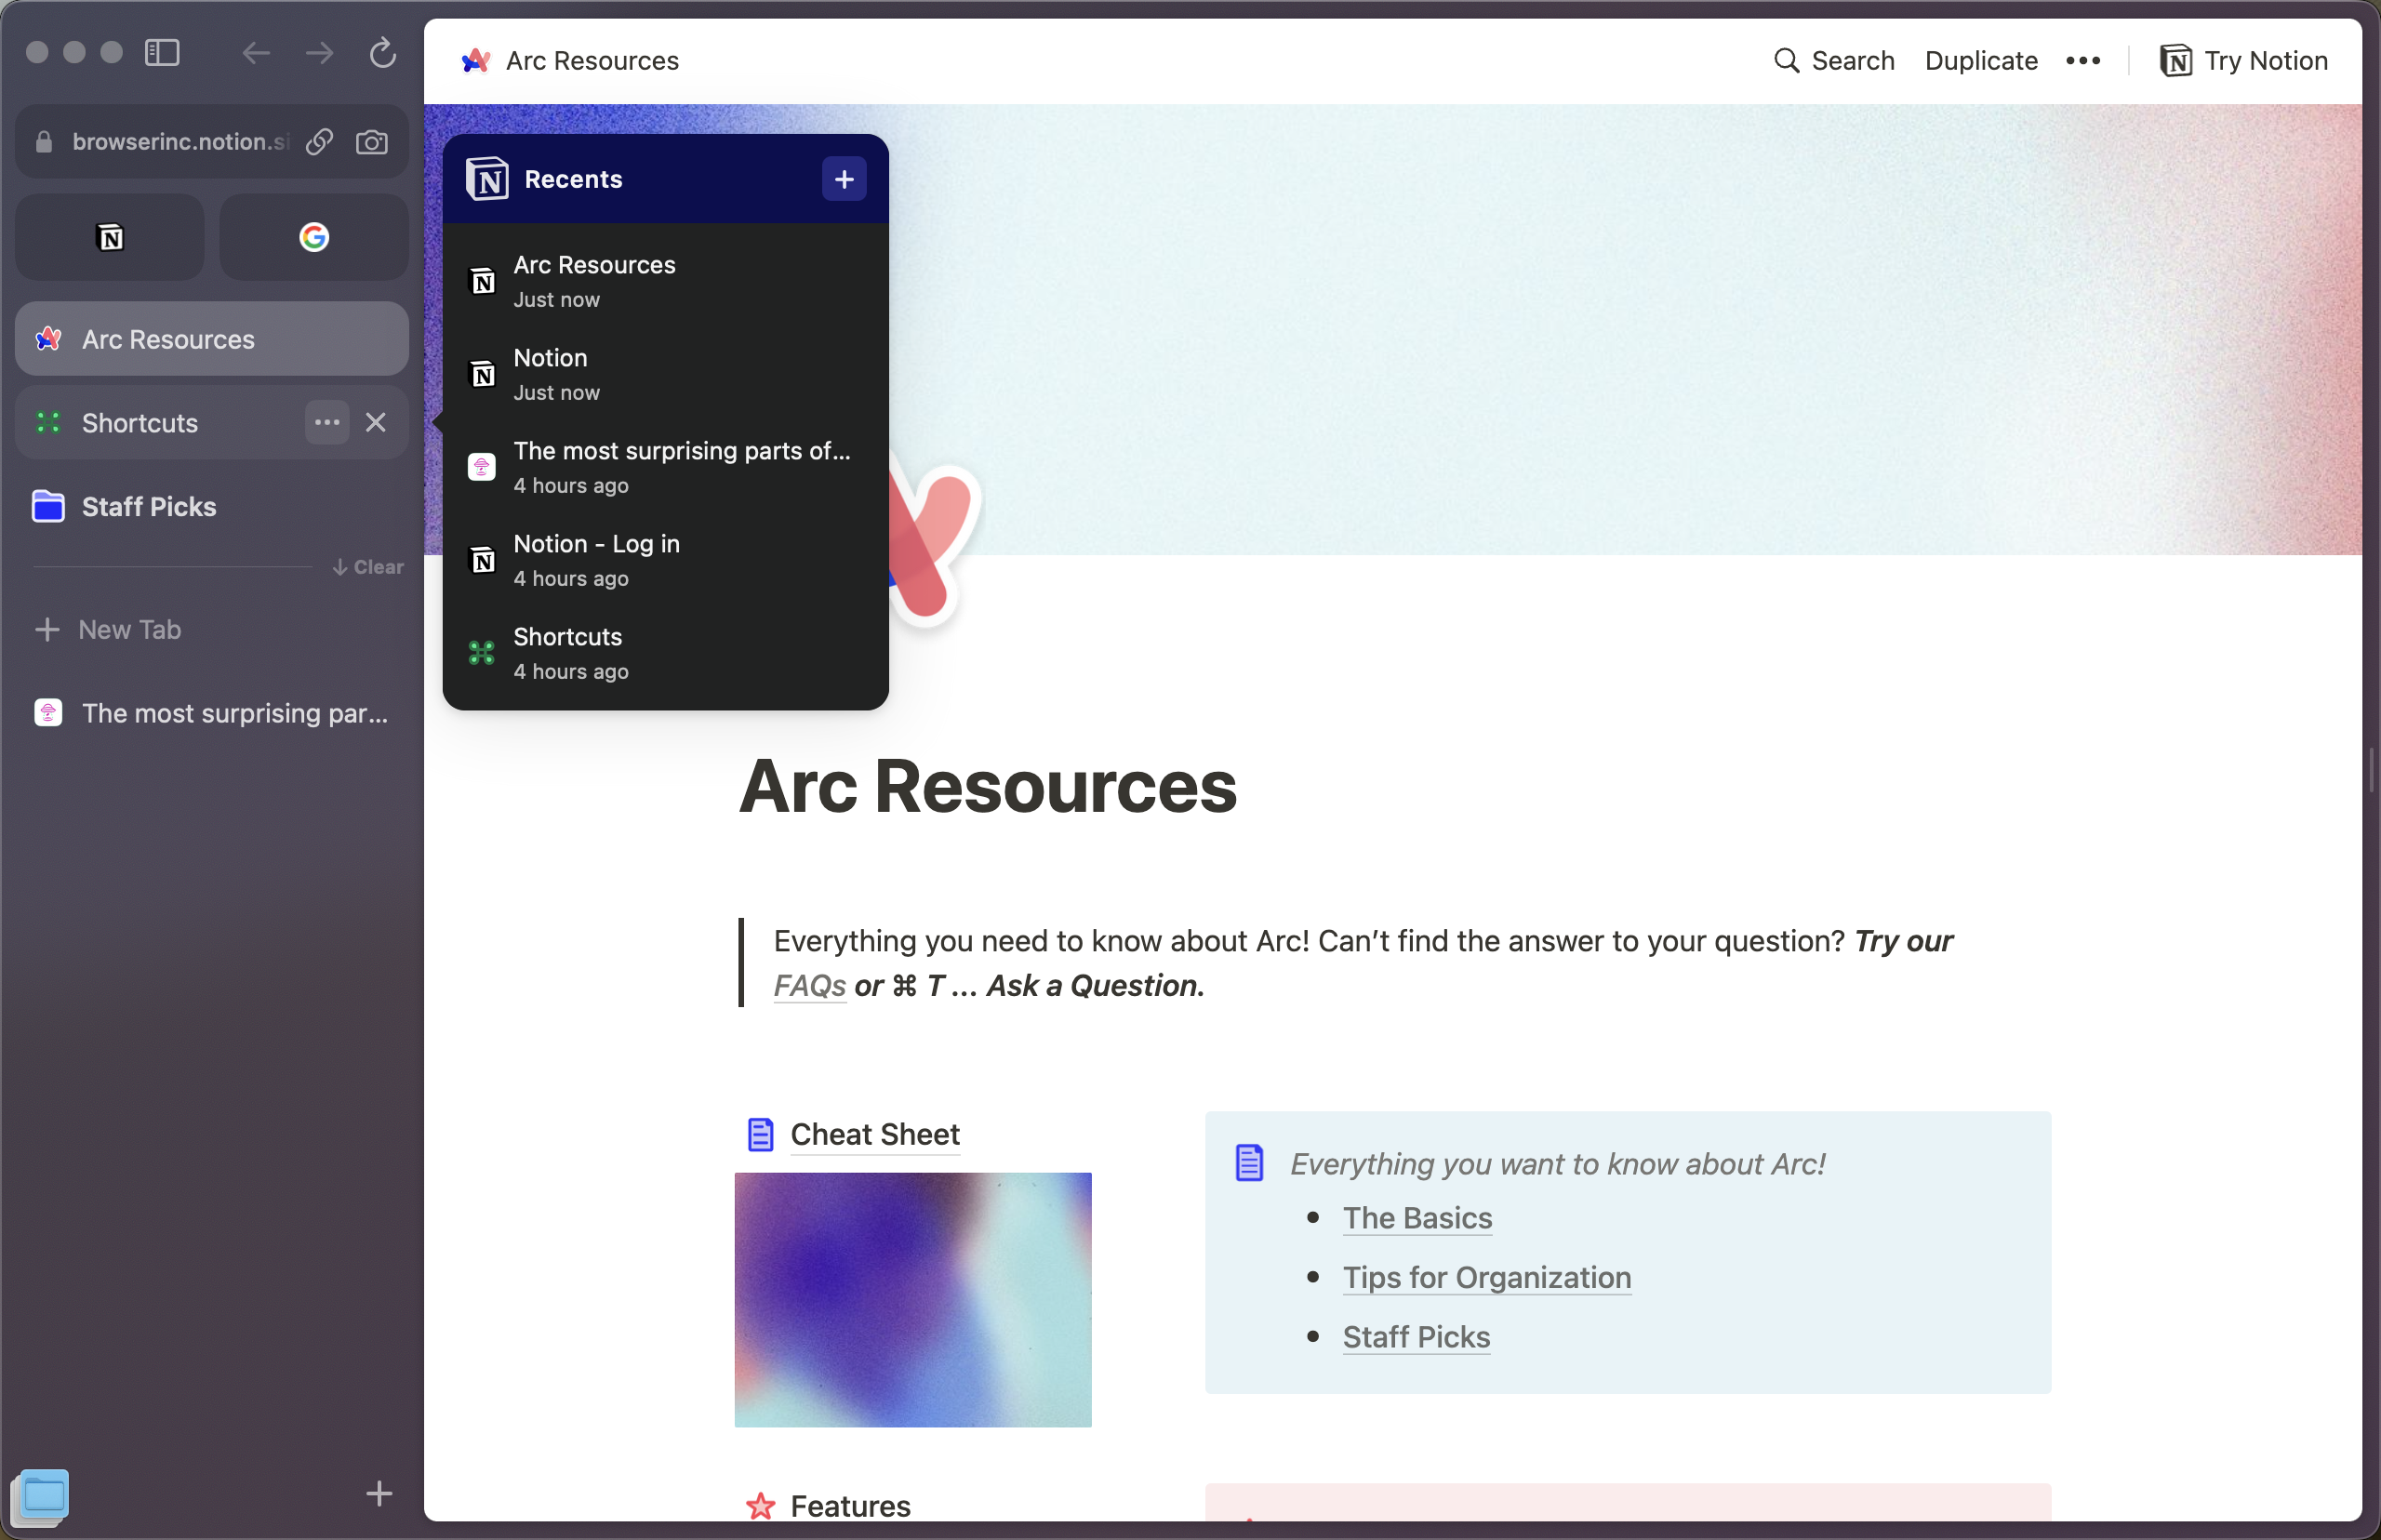Toggle the sidebar panel icon
The width and height of the screenshot is (2381, 1540).
coord(162,52)
